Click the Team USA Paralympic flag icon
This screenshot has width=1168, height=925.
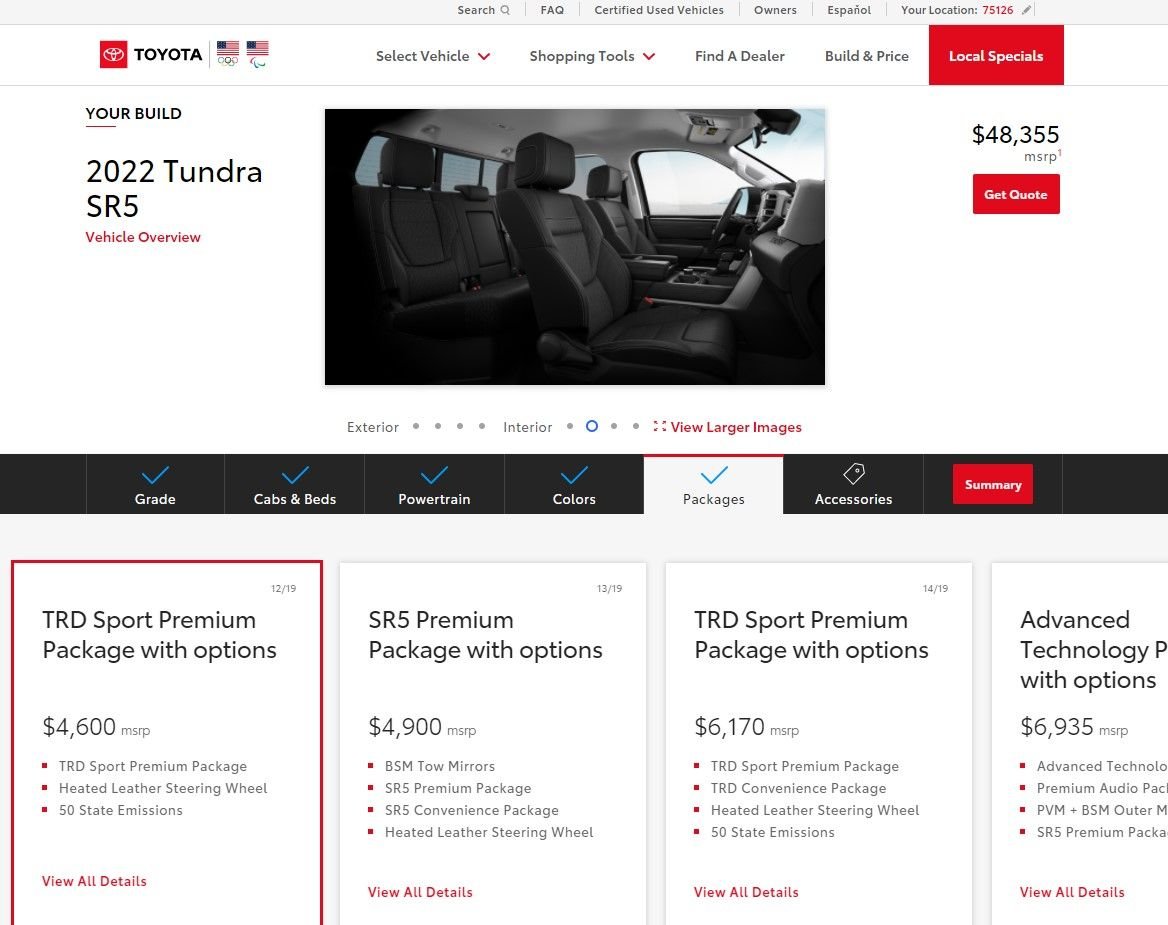click(258, 54)
